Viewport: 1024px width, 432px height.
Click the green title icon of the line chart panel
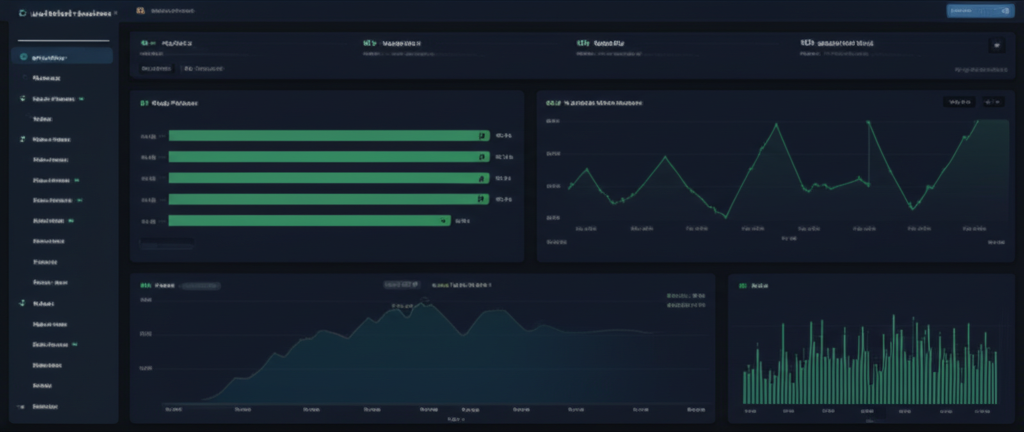pyautogui.click(x=549, y=102)
